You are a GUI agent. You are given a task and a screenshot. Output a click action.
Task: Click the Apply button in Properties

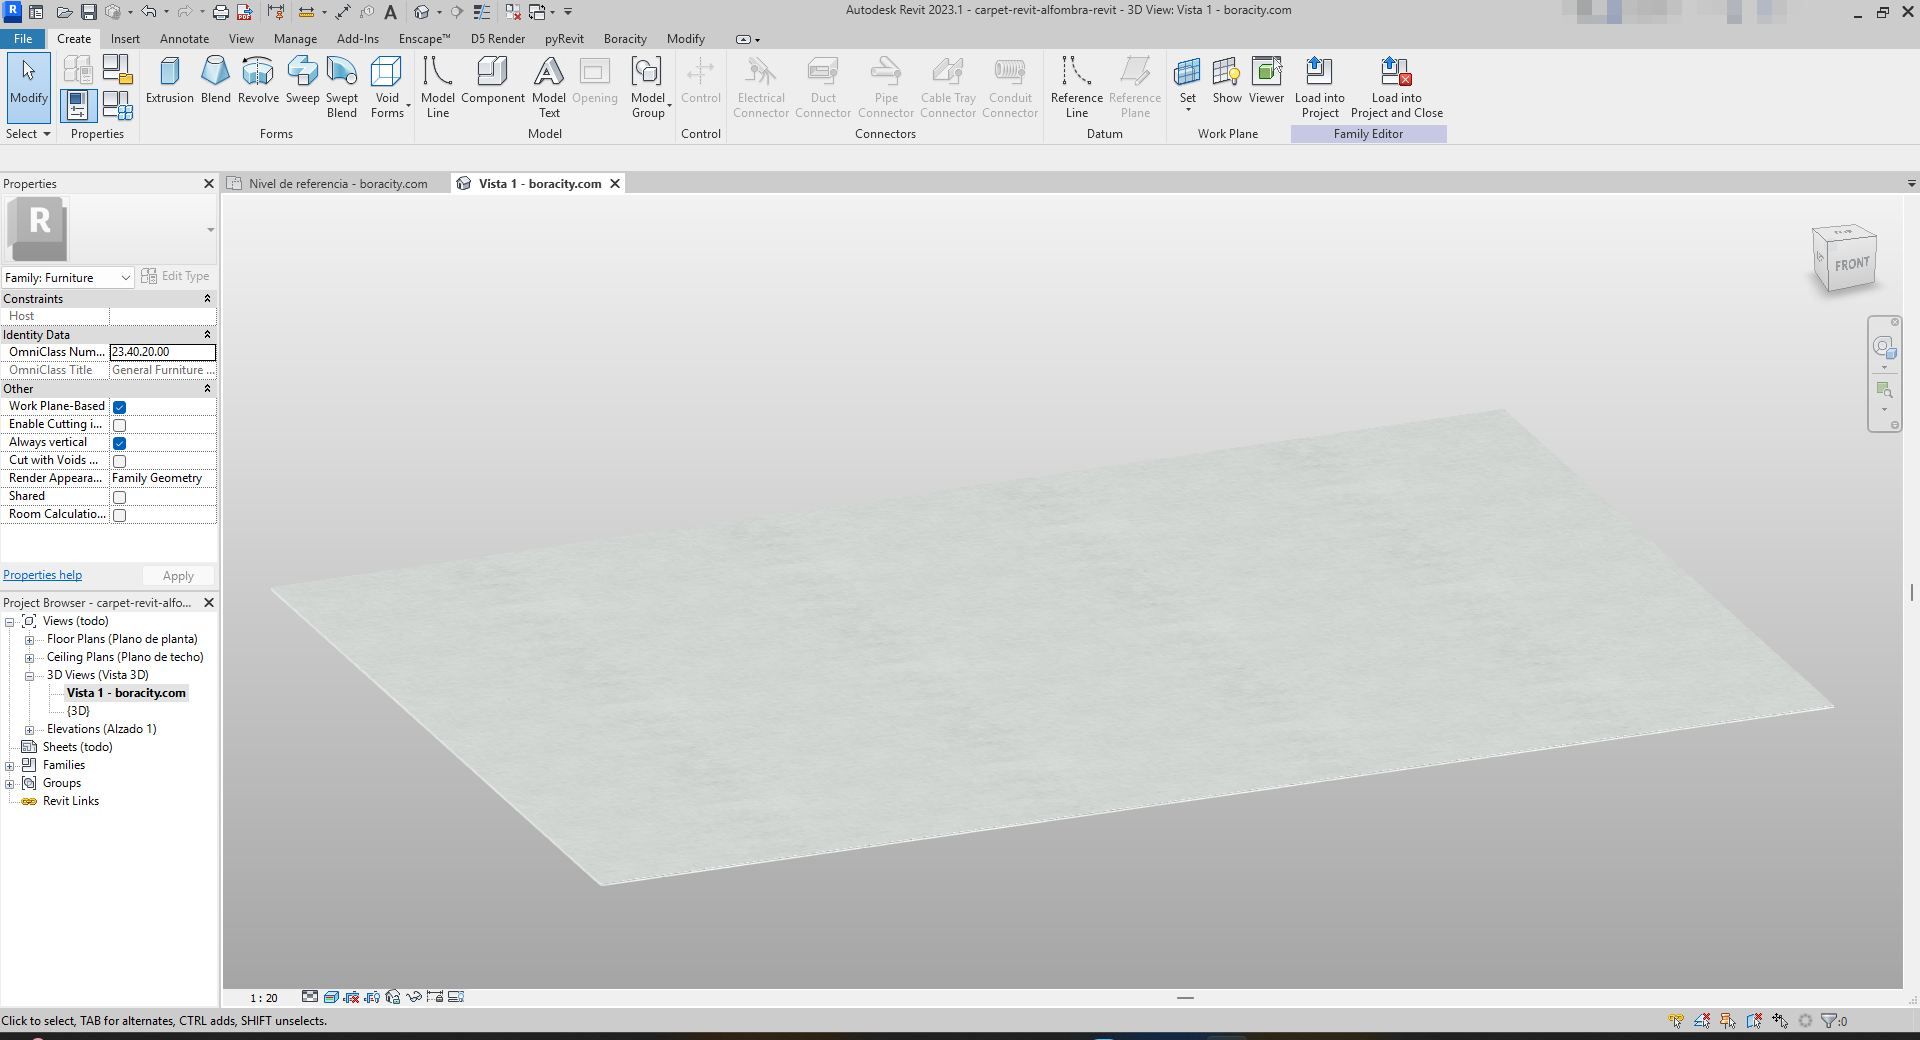click(178, 576)
